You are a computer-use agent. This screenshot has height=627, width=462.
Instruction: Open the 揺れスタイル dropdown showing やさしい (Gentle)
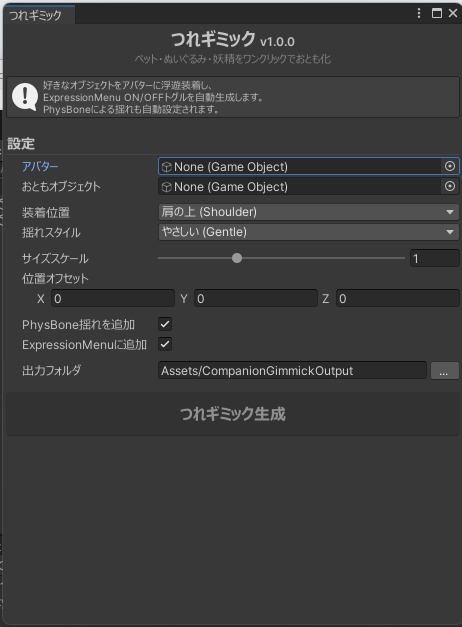(x=308, y=232)
